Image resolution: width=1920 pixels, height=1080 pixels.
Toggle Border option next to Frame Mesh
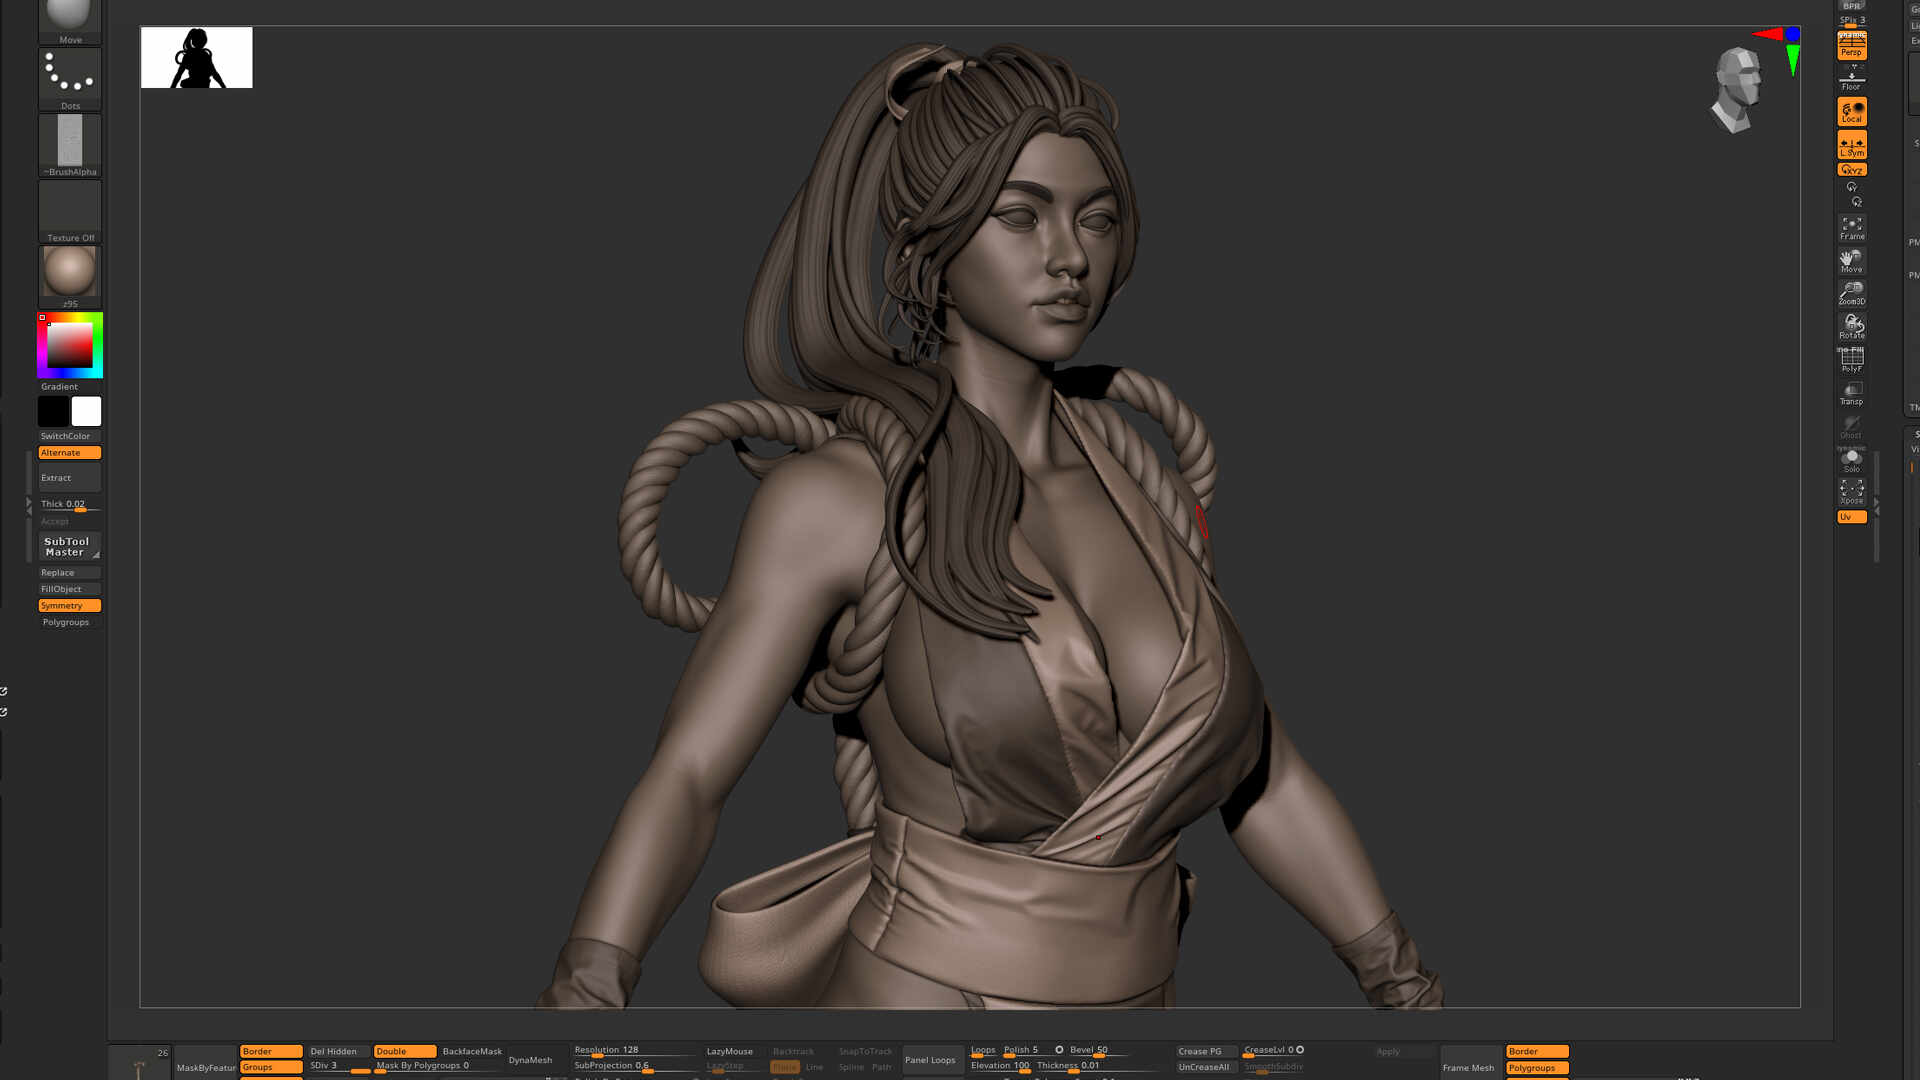coord(1537,1051)
